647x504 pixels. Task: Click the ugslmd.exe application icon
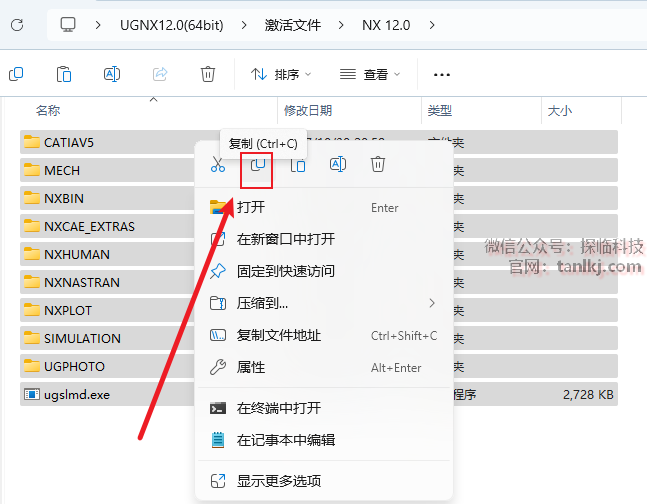[x=32, y=395]
